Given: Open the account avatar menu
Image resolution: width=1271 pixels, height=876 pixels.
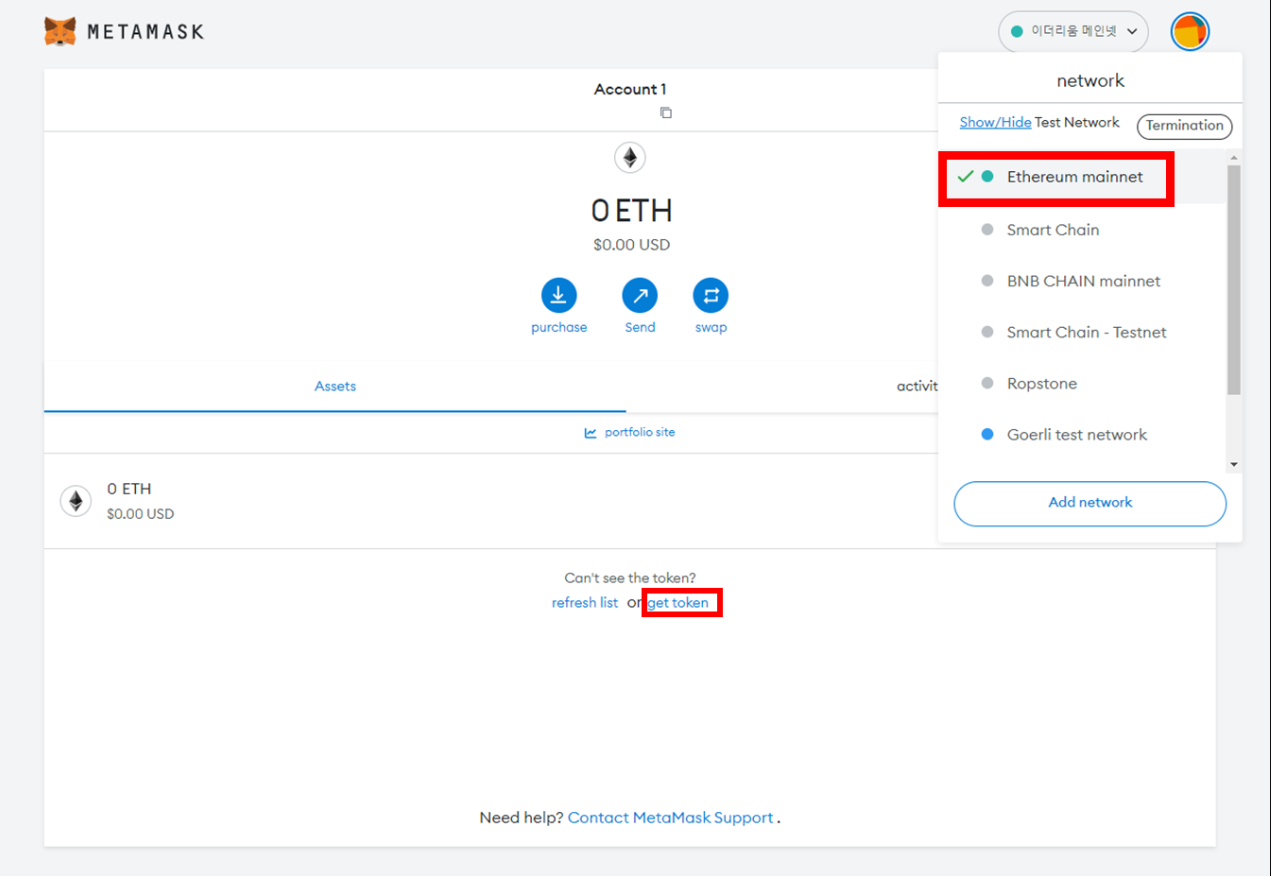Looking at the screenshot, I should (x=1190, y=32).
